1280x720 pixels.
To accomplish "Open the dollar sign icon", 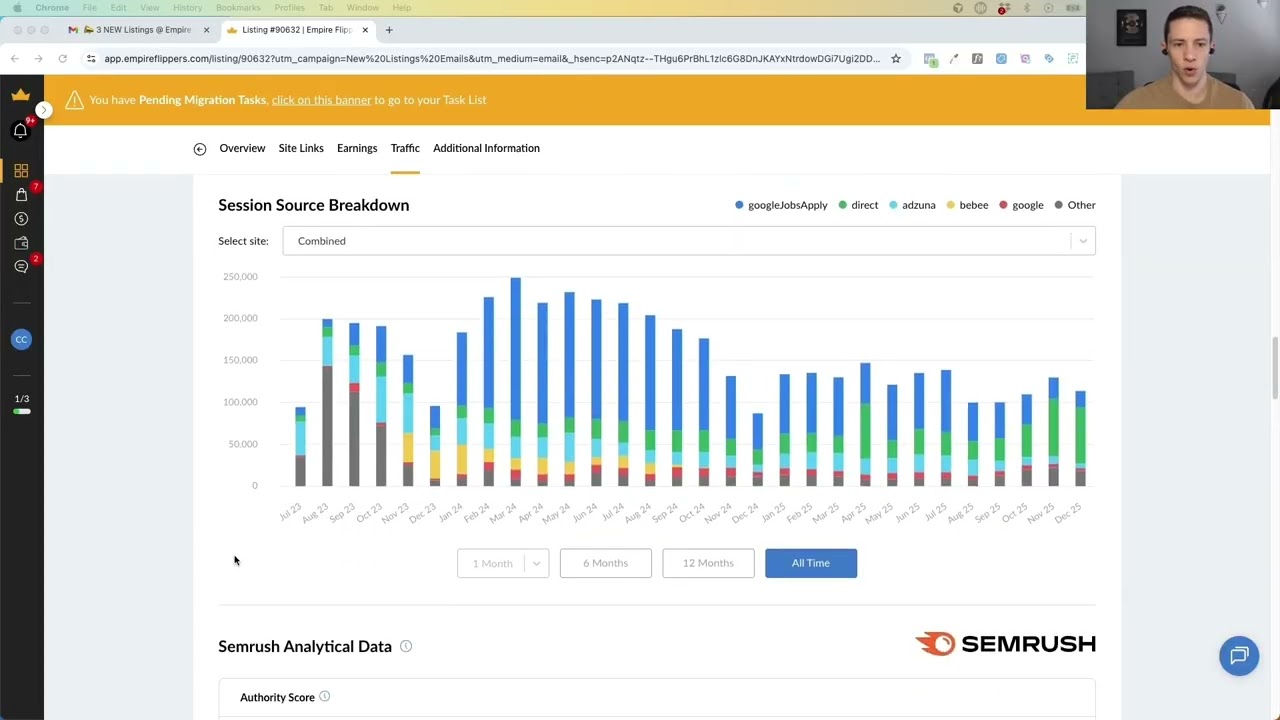I will (21, 219).
